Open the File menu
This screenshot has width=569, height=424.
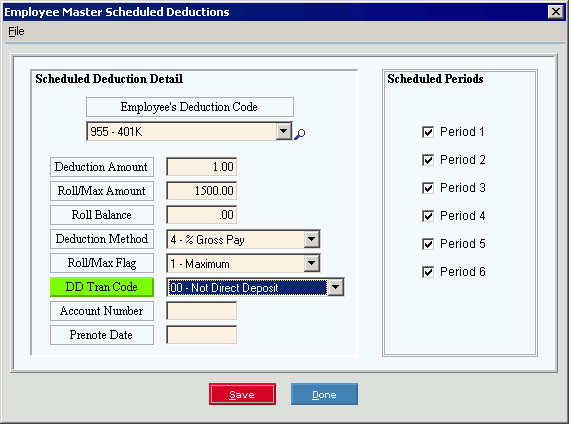(x=16, y=31)
